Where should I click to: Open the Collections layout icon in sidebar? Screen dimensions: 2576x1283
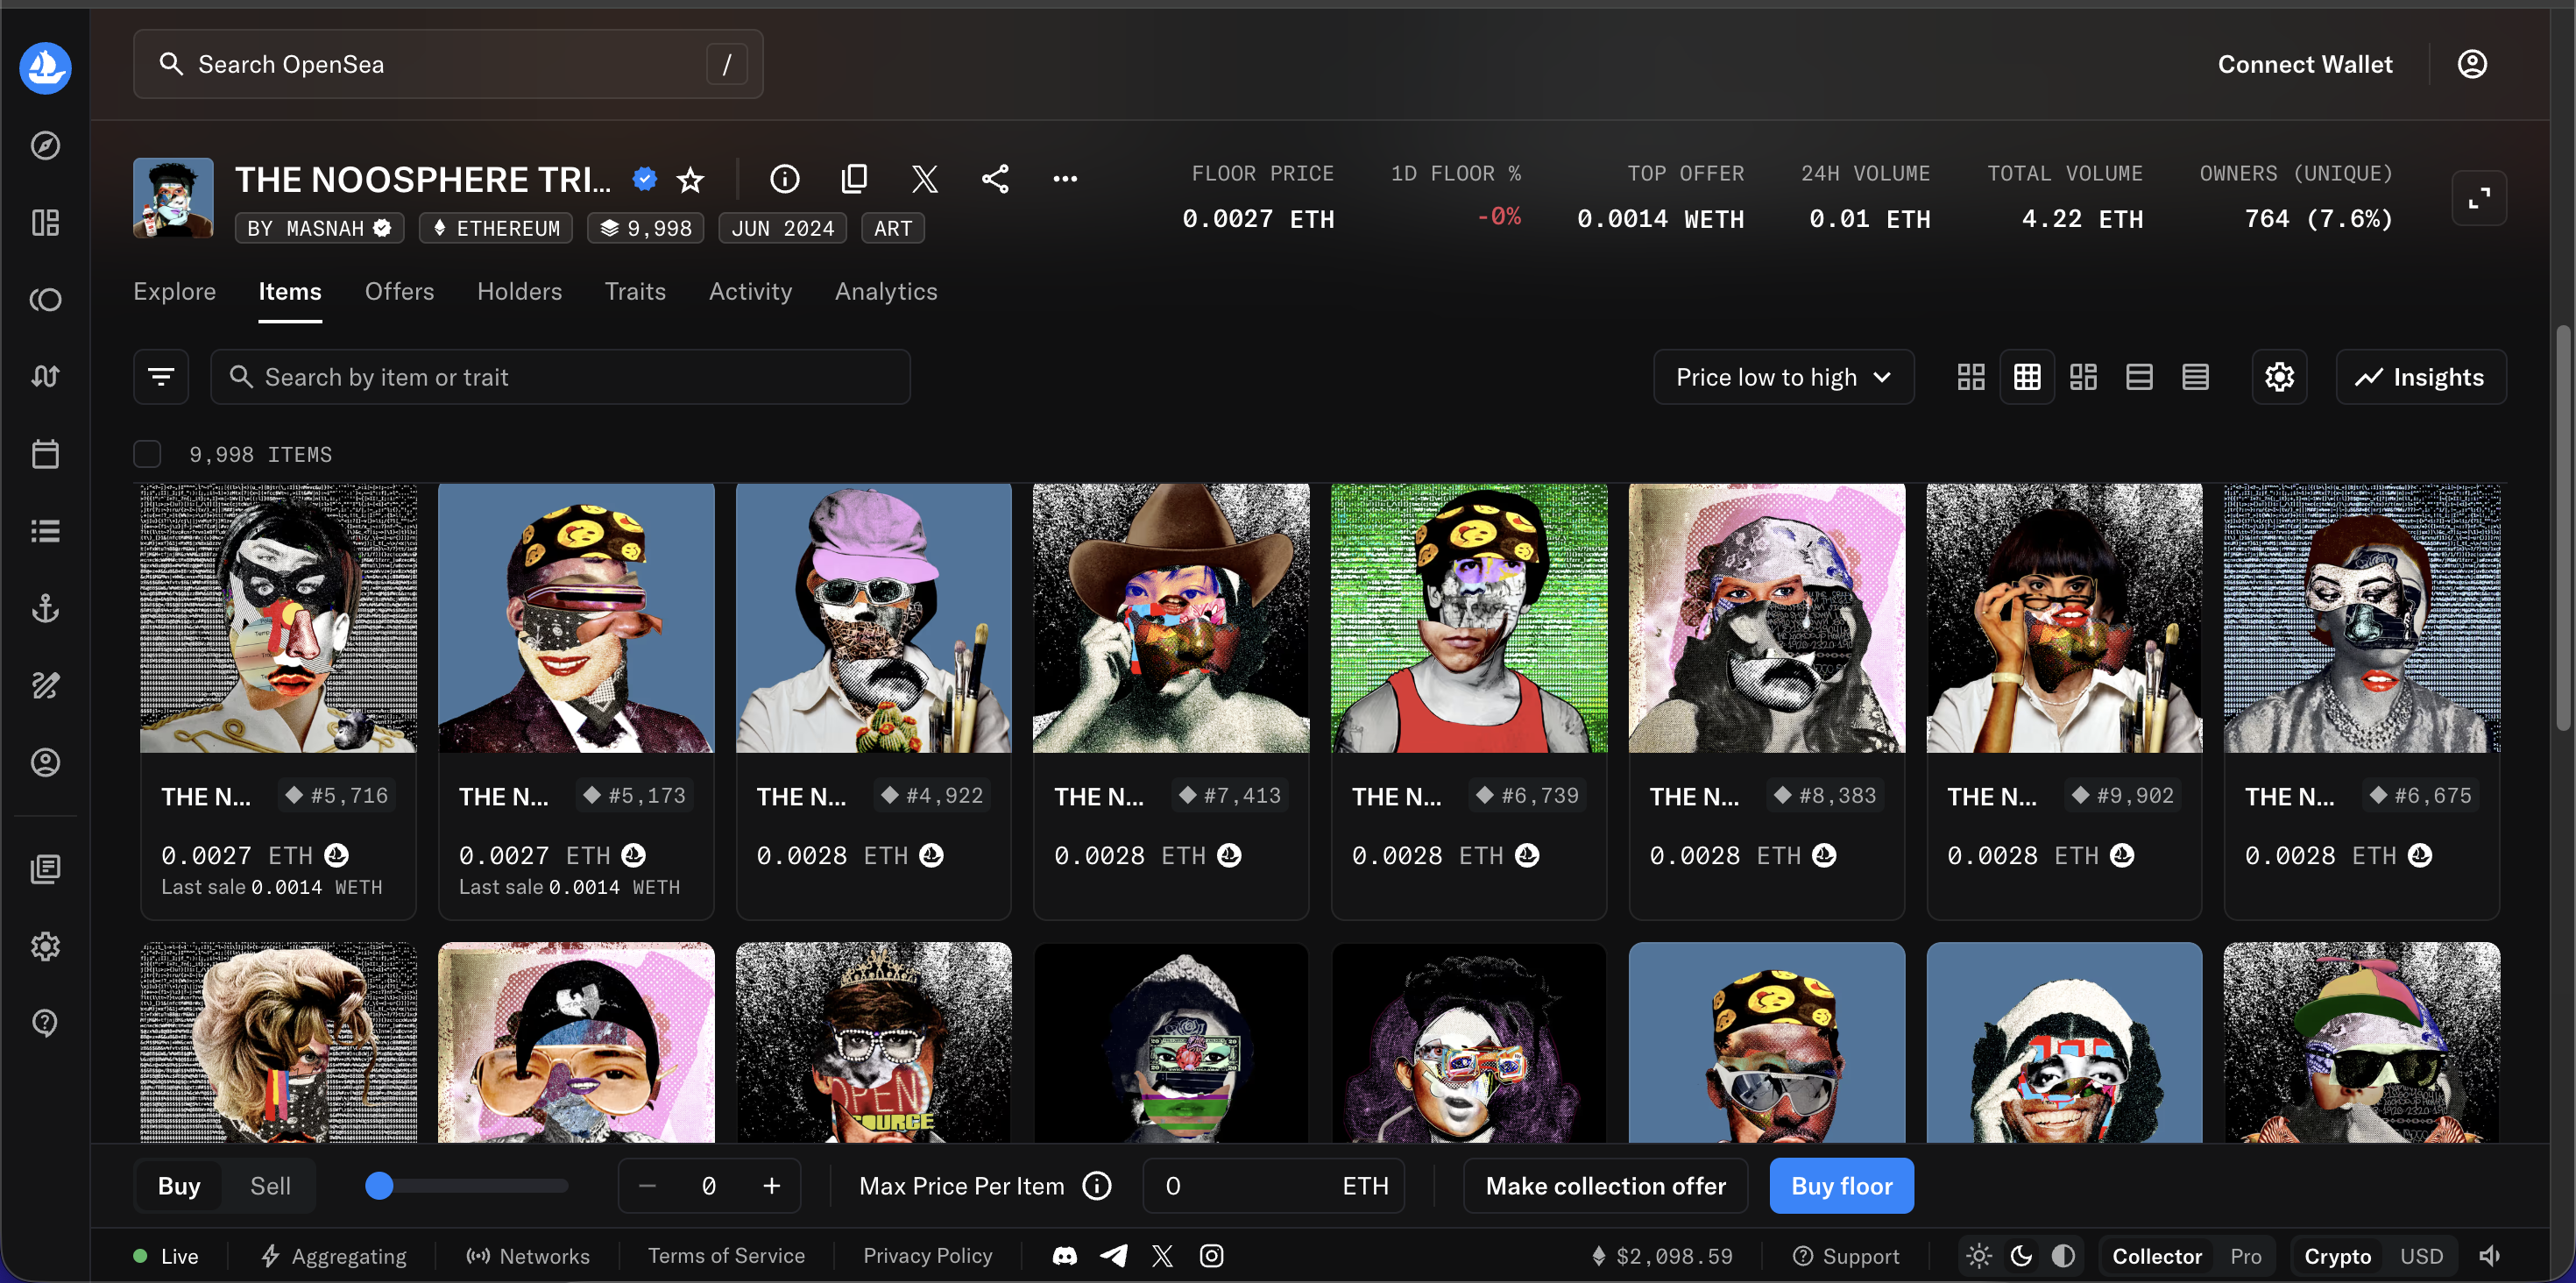[45, 222]
